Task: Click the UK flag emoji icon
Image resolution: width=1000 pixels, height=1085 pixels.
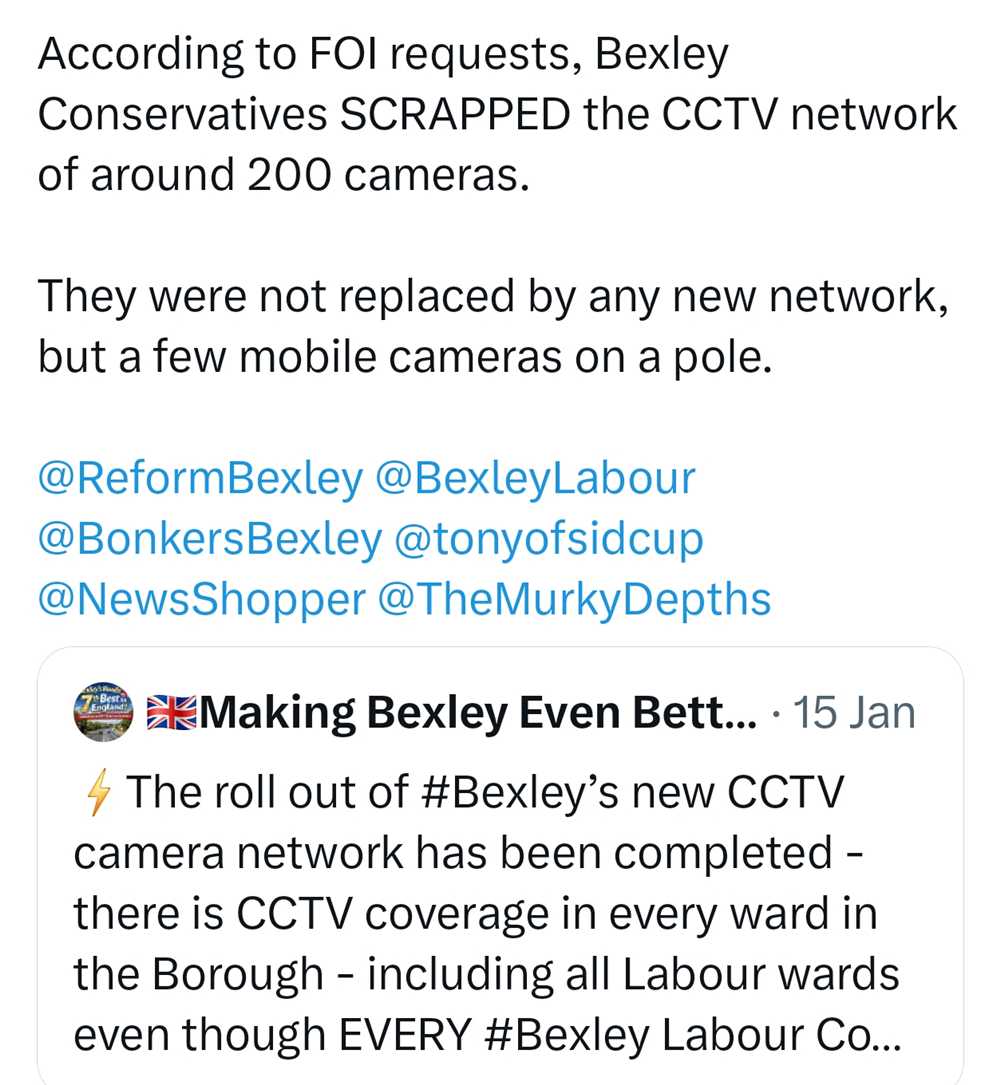Action: 174,713
